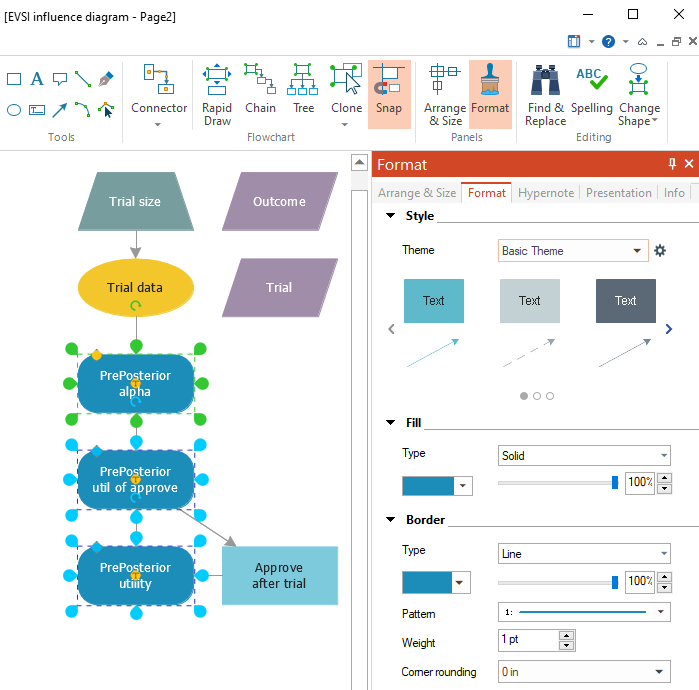Open the Border Type dropdown
The height and width of the screenshot is (690, 699).
point(664,554)
